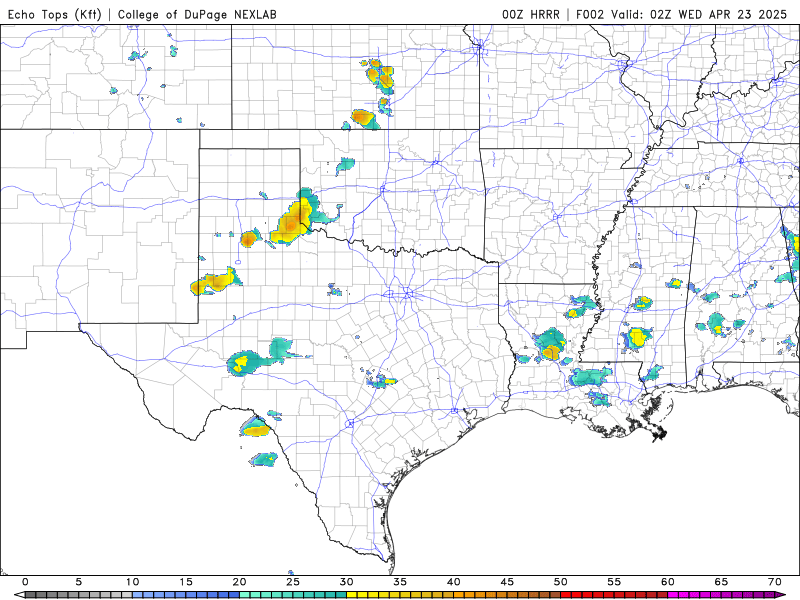The image size is (800, 600).
Task: Click the magenta section of the color bar
Action: click(721, 595)
